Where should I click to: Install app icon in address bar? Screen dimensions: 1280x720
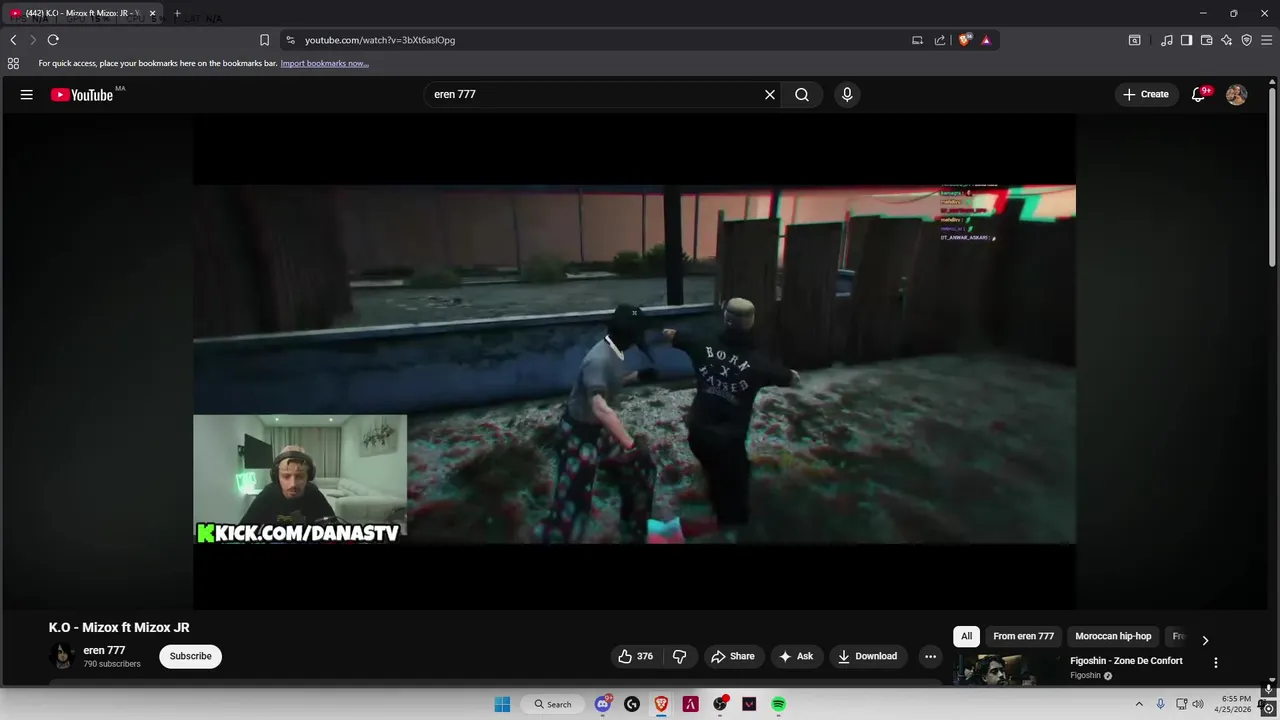pyautogui.click(x=917, y=40)
